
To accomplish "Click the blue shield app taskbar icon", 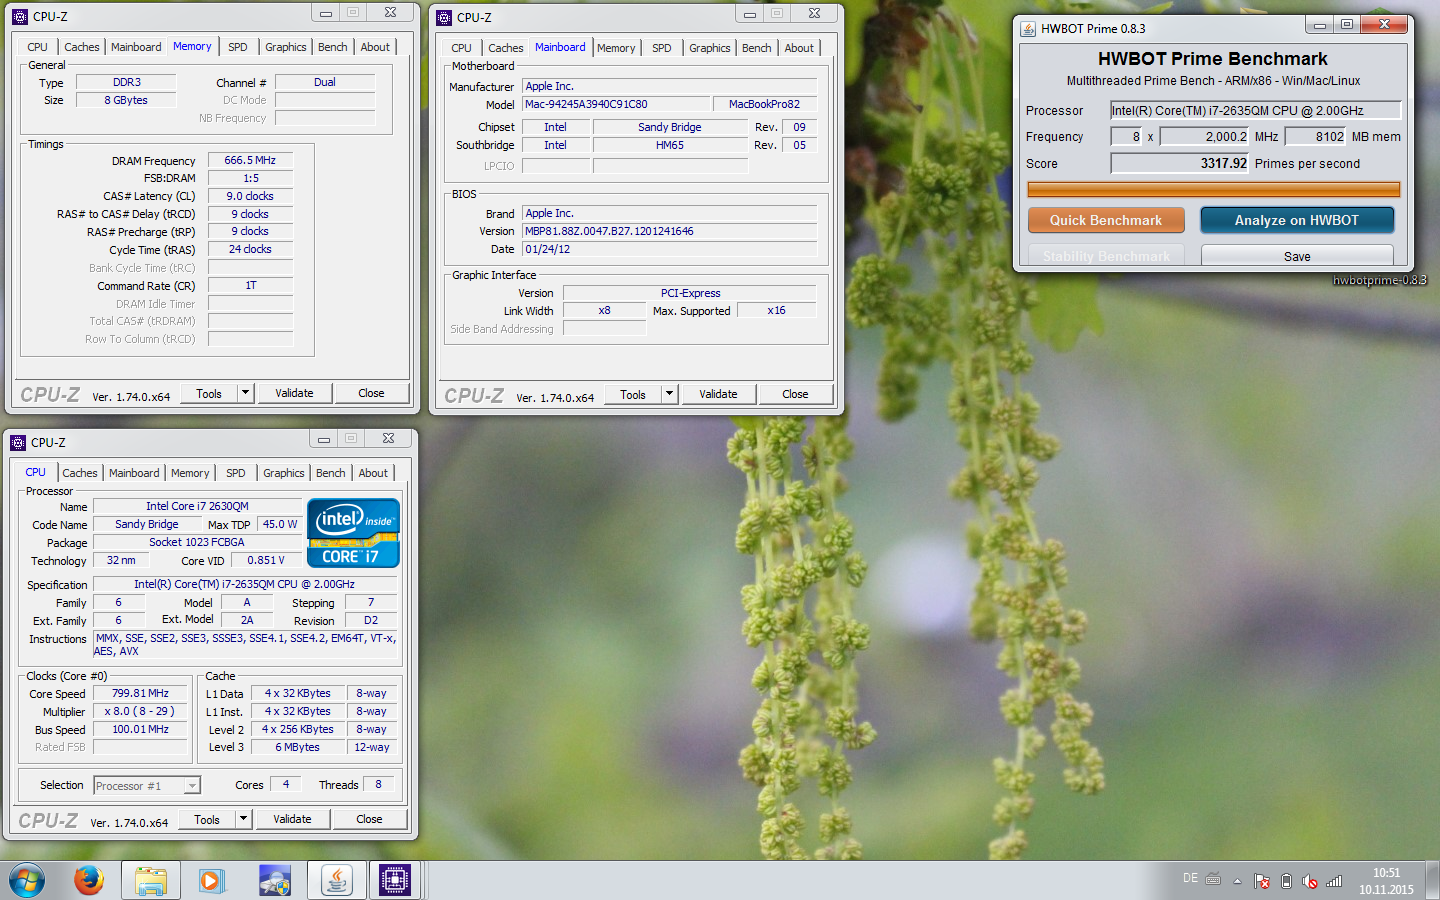I will (x=274, y=881).
